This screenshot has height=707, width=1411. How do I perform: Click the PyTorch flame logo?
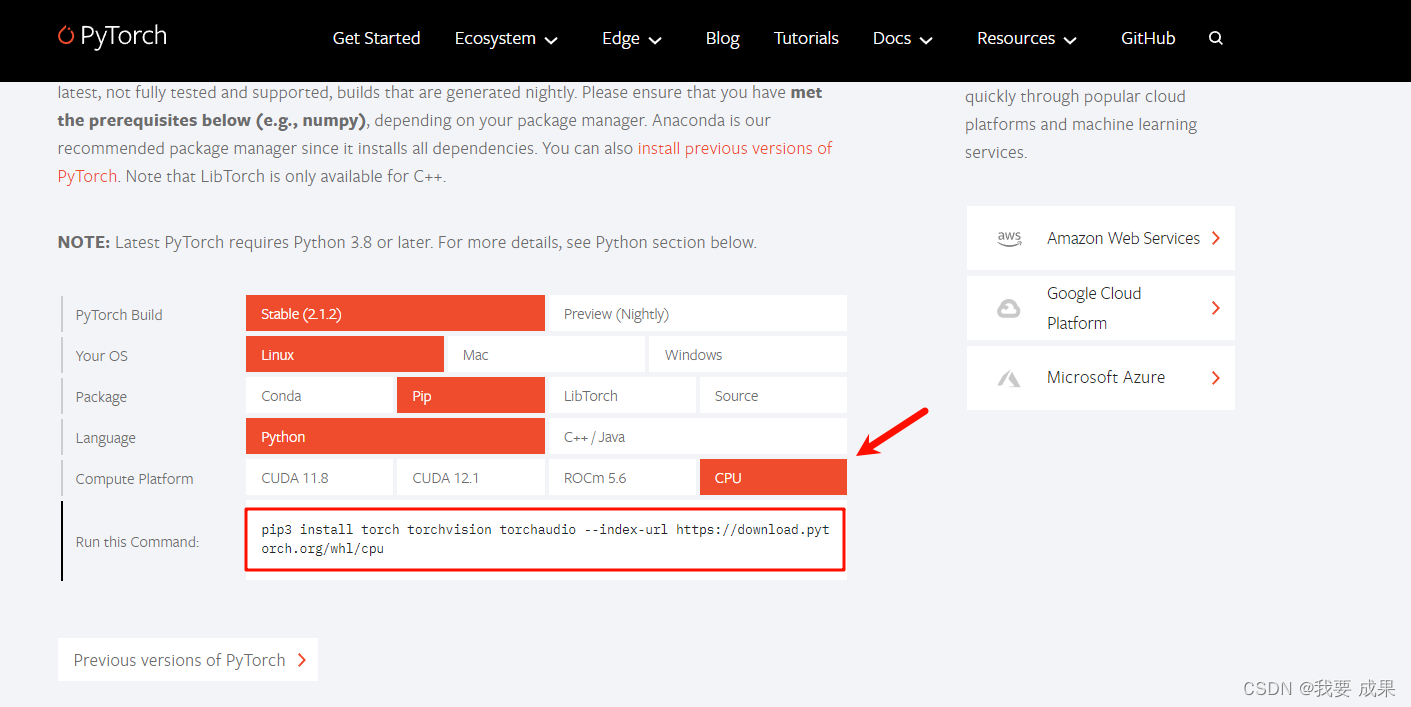coord(66,37)
